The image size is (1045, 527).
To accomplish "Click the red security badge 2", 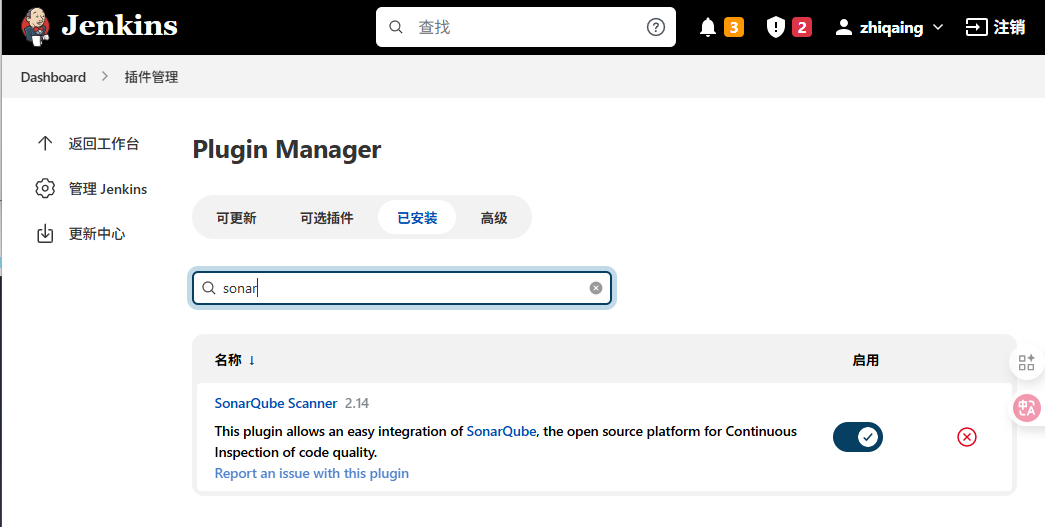I will click(802, 27).
